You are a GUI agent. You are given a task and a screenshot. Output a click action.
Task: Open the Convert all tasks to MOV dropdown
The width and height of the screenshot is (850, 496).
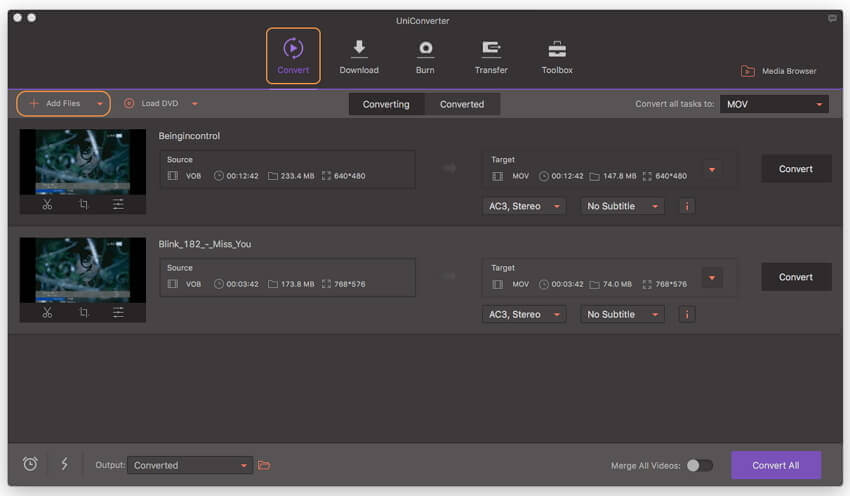tap(774, 104)
